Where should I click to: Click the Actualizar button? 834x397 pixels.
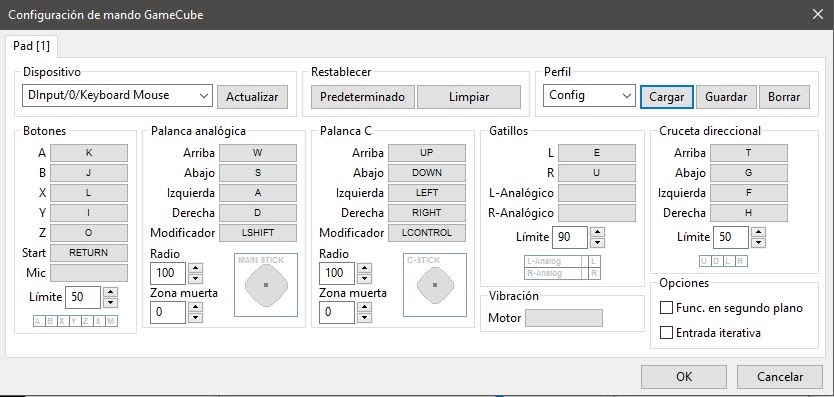tap(252, 97)
